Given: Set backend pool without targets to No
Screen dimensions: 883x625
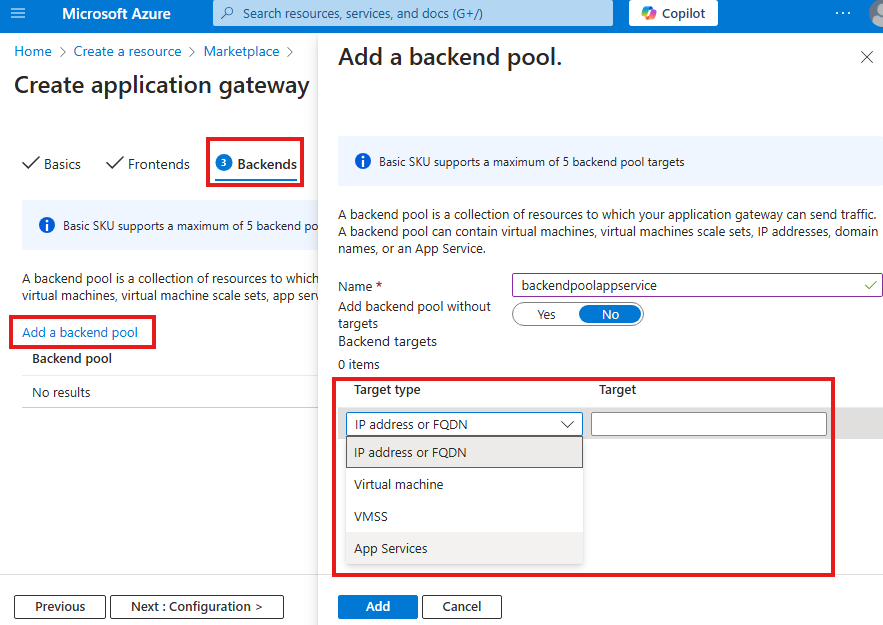Looking at the screenshot, I should pos(610,314).
